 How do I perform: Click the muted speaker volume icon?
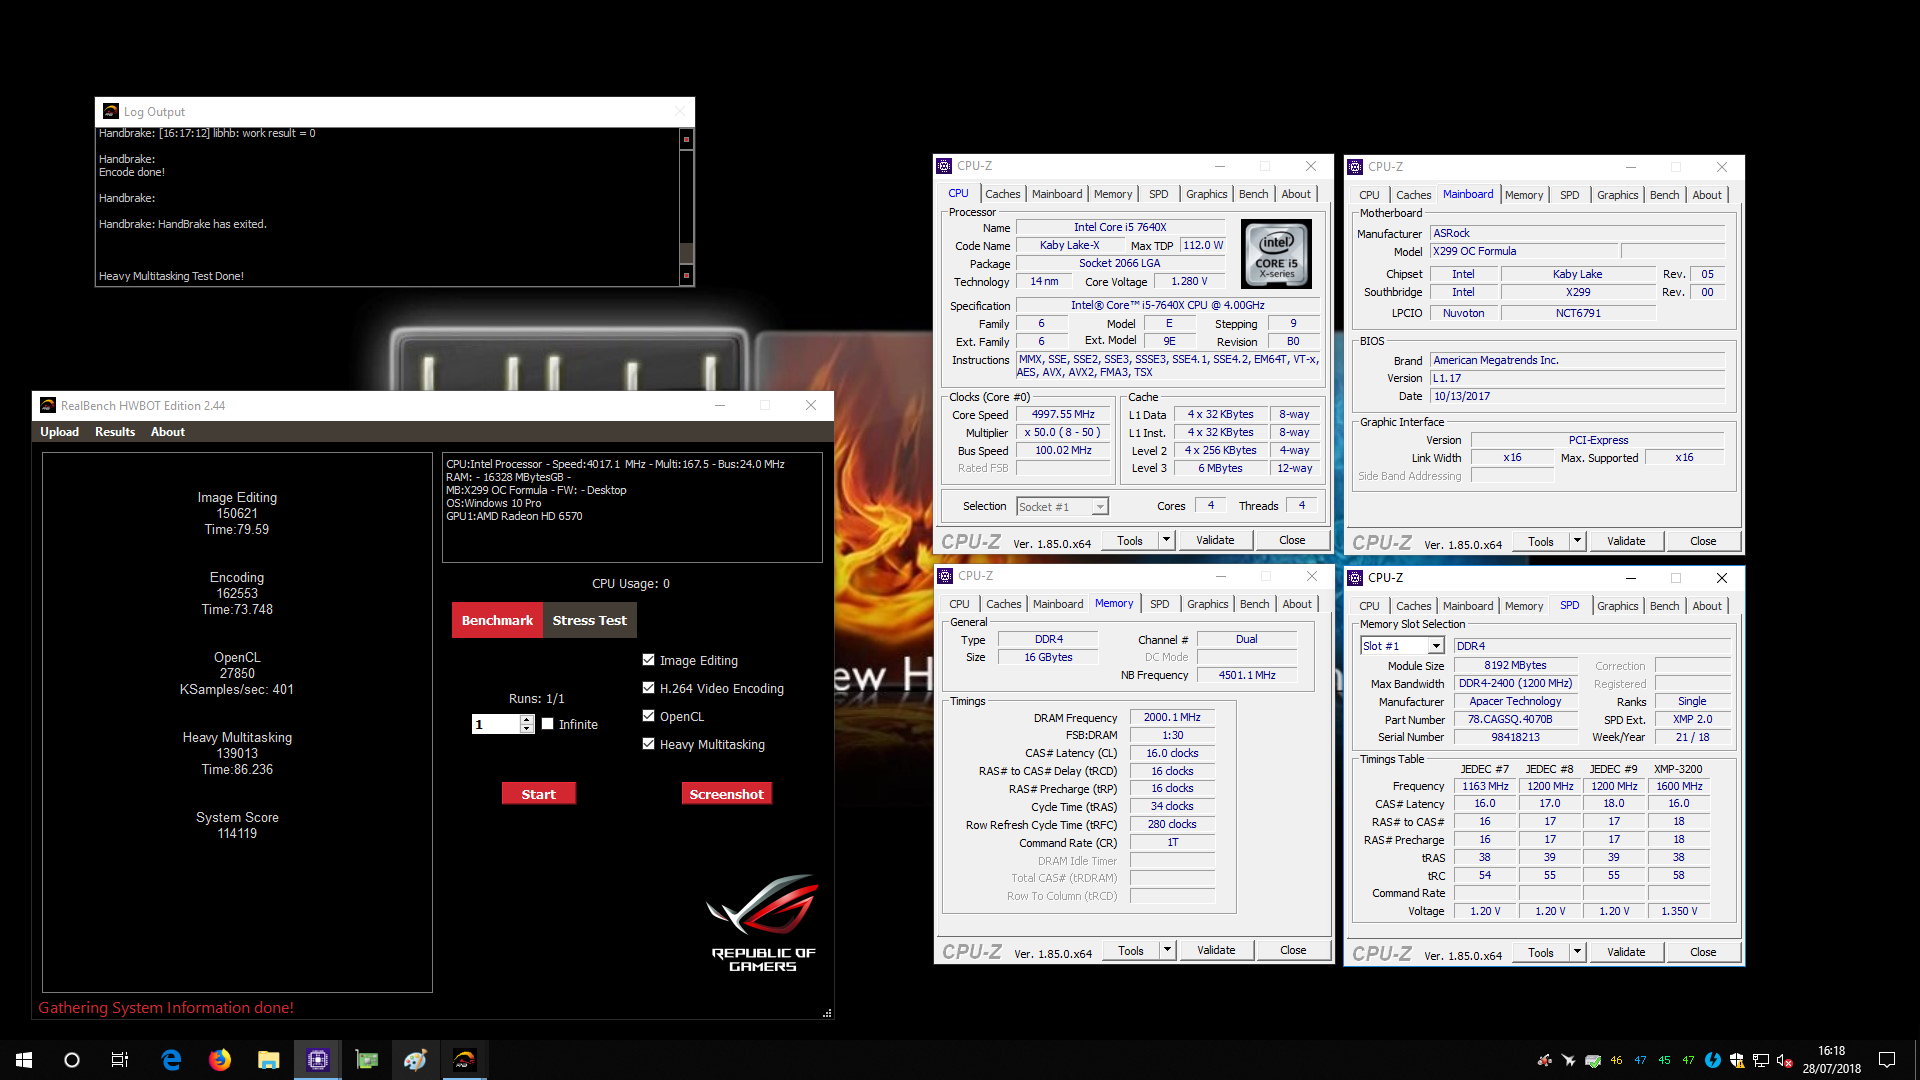coord(1785,1061)
